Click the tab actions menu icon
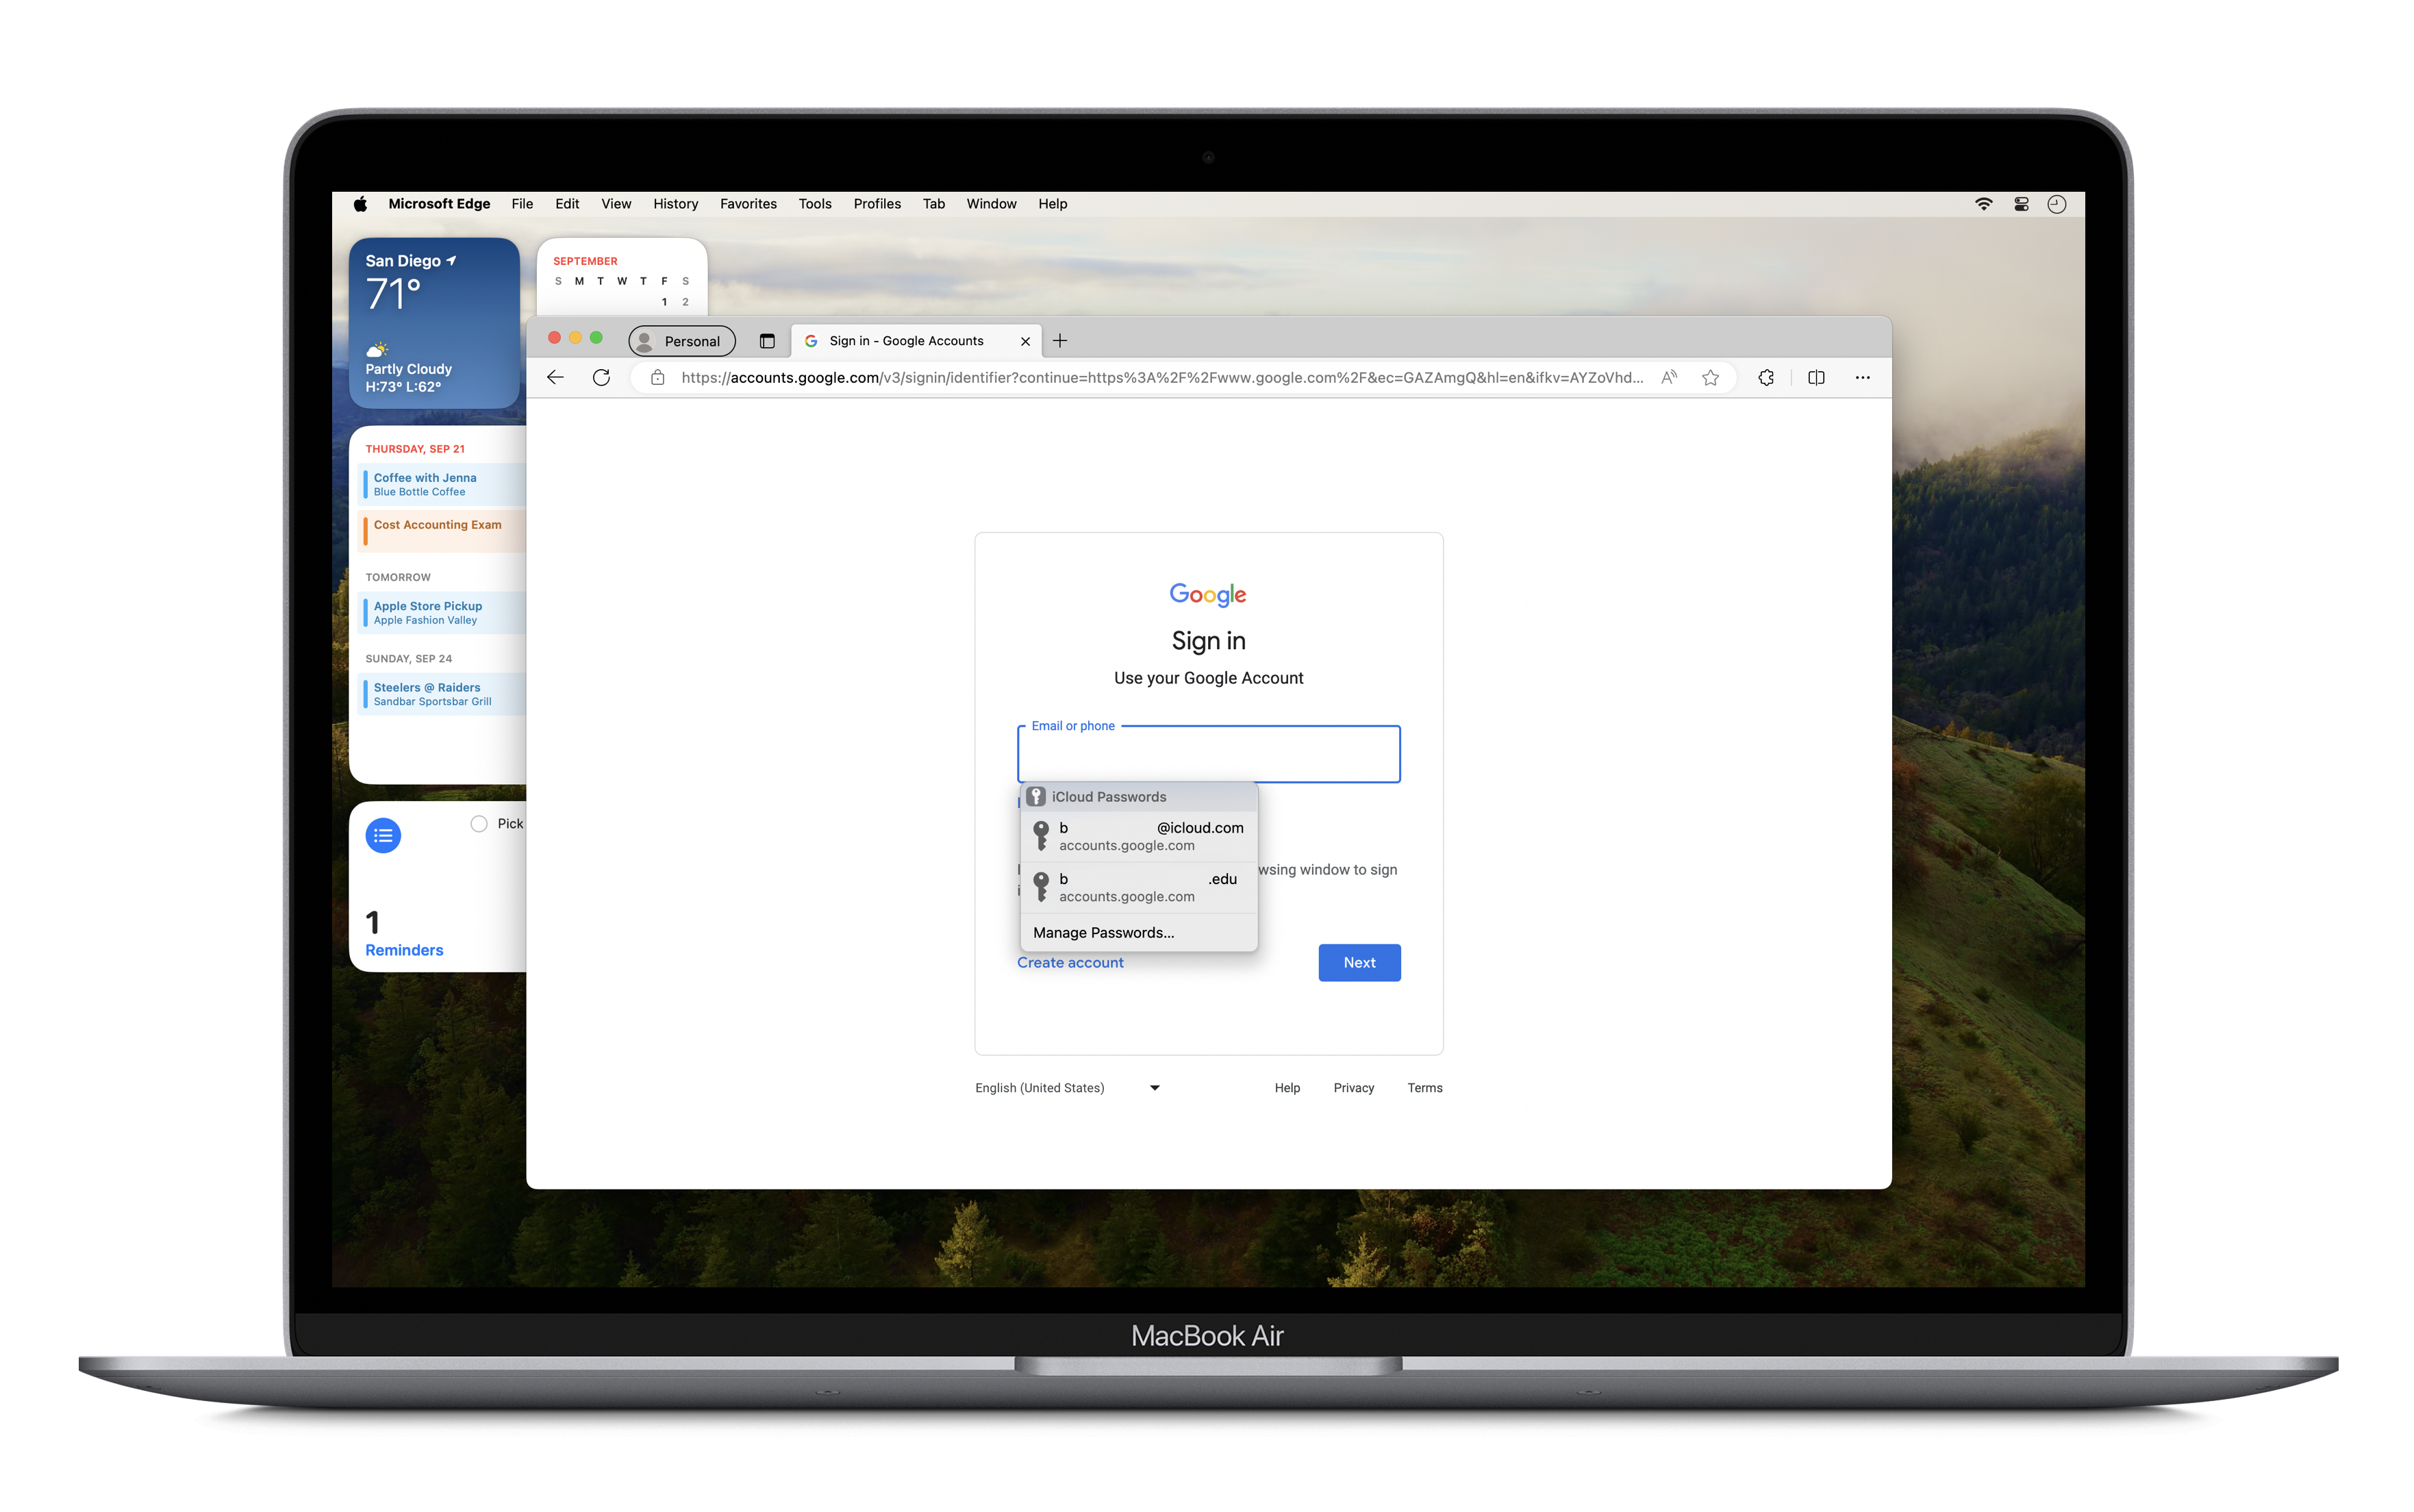 (767, 341)
